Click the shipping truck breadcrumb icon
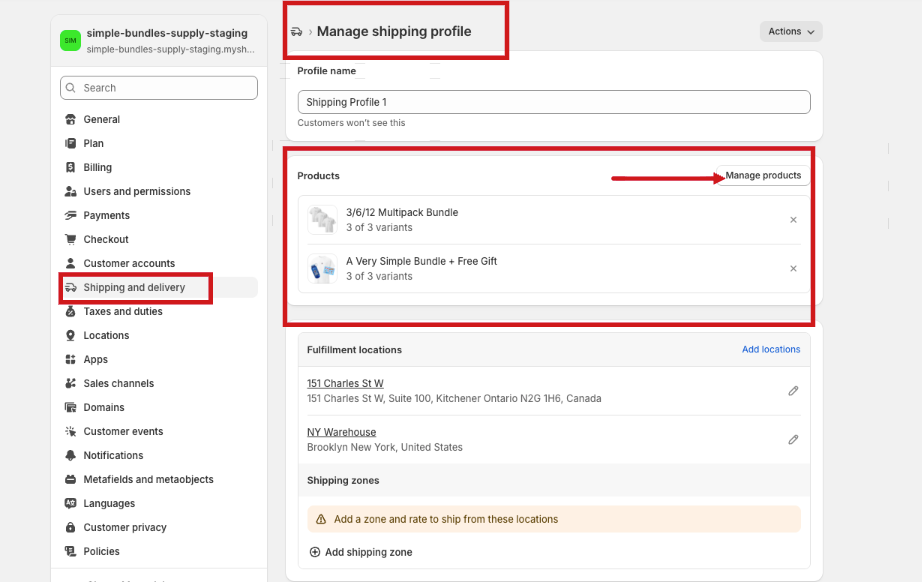The image size is (922, 582). [296, 32]
